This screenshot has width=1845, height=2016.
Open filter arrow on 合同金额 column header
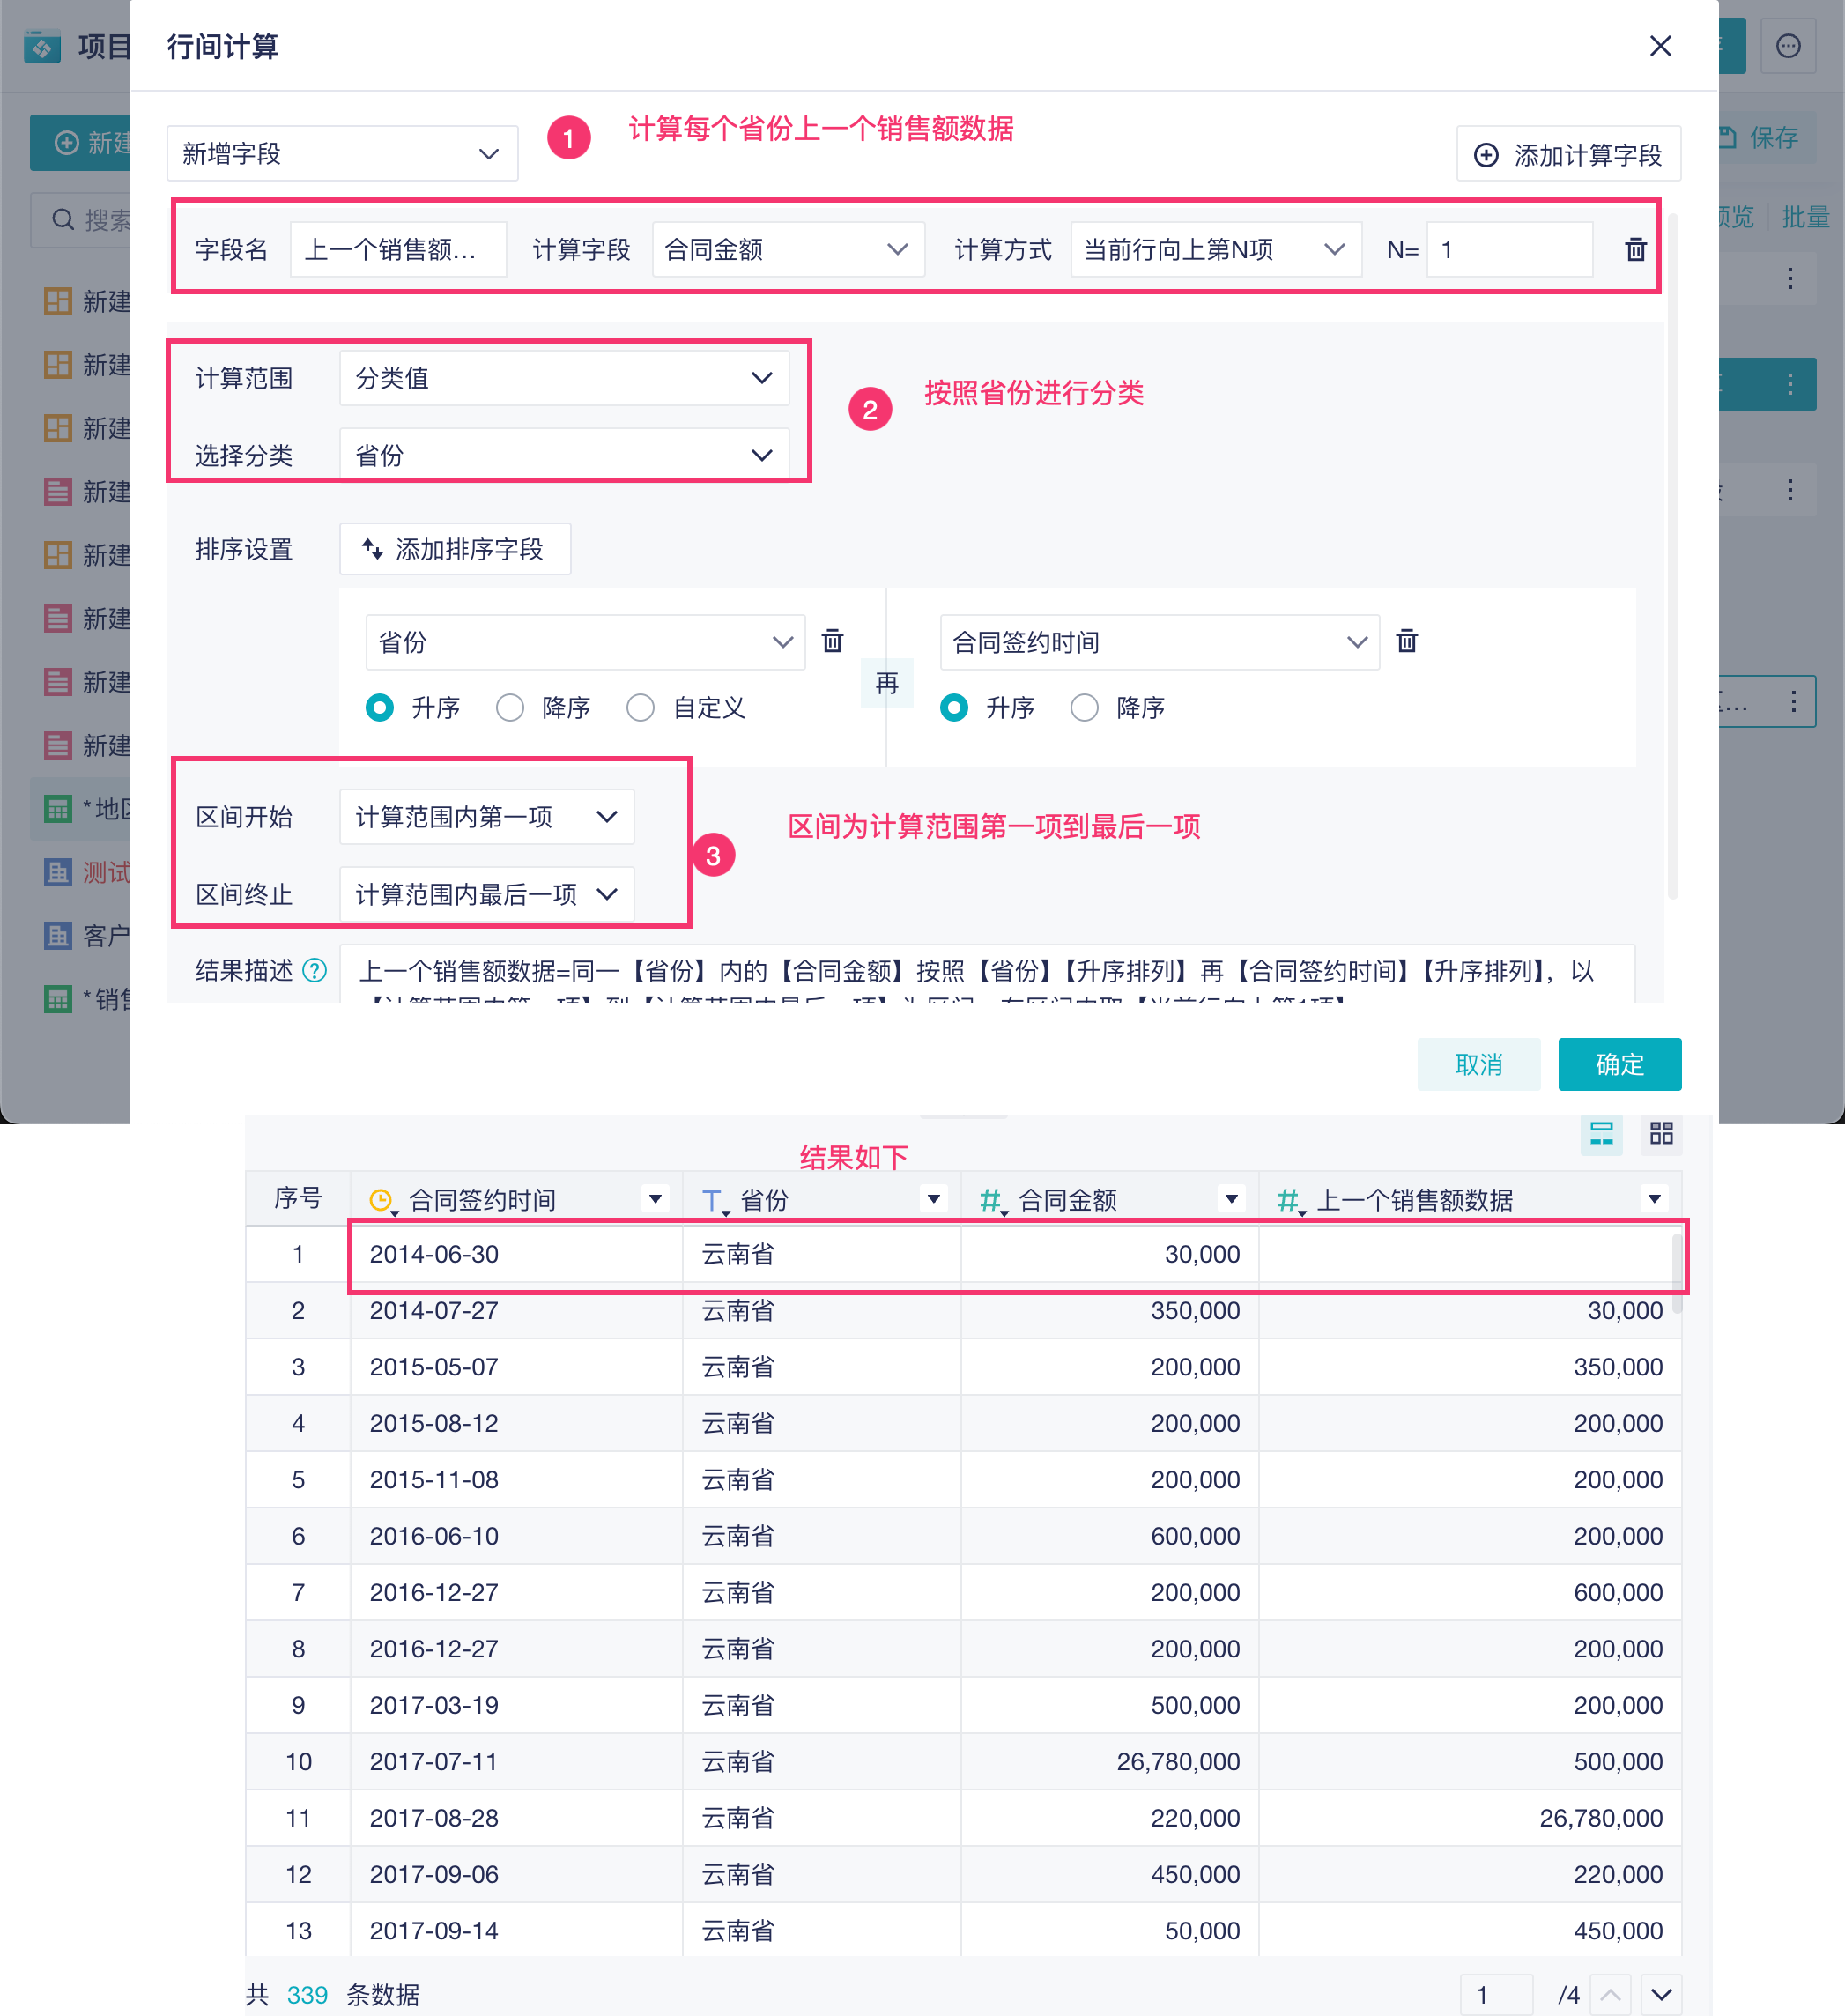(x=1231, y=1199)
